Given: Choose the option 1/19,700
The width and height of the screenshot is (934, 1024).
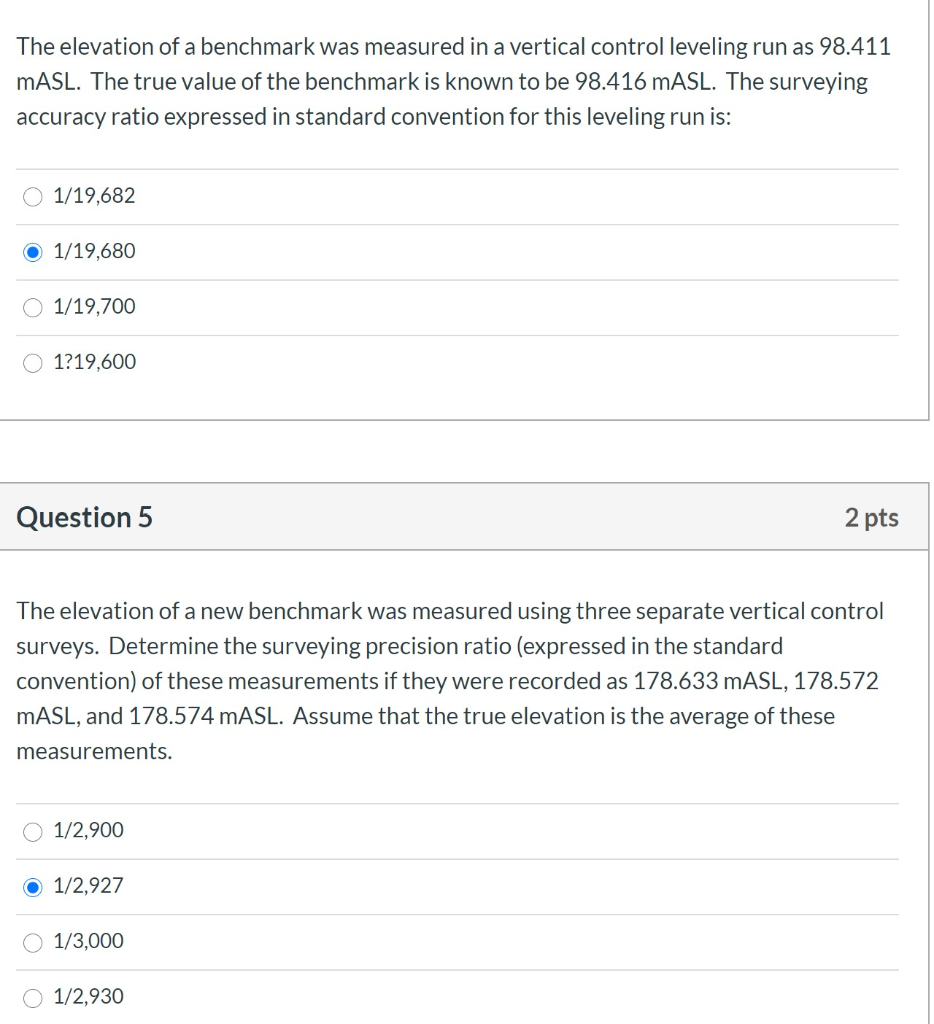Looking at the screenshot, I should tap(31, 307).
